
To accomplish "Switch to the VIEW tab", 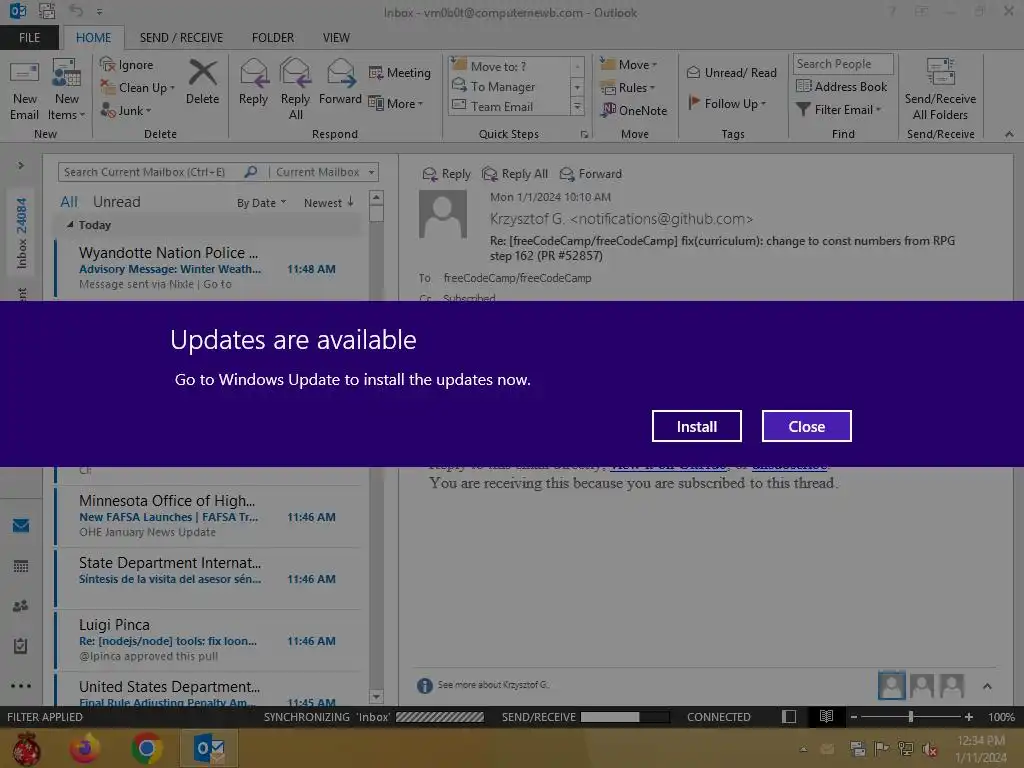I will coord(336,38).
